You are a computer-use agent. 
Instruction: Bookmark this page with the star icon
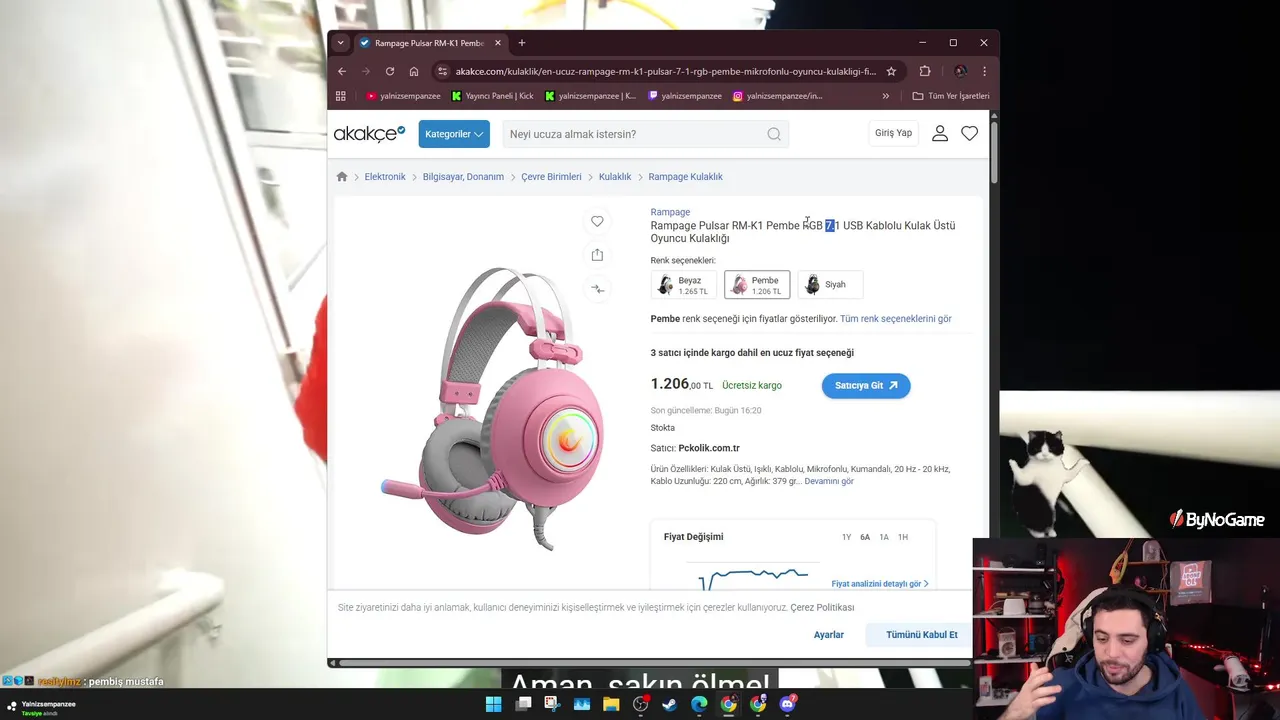(891, 71)
